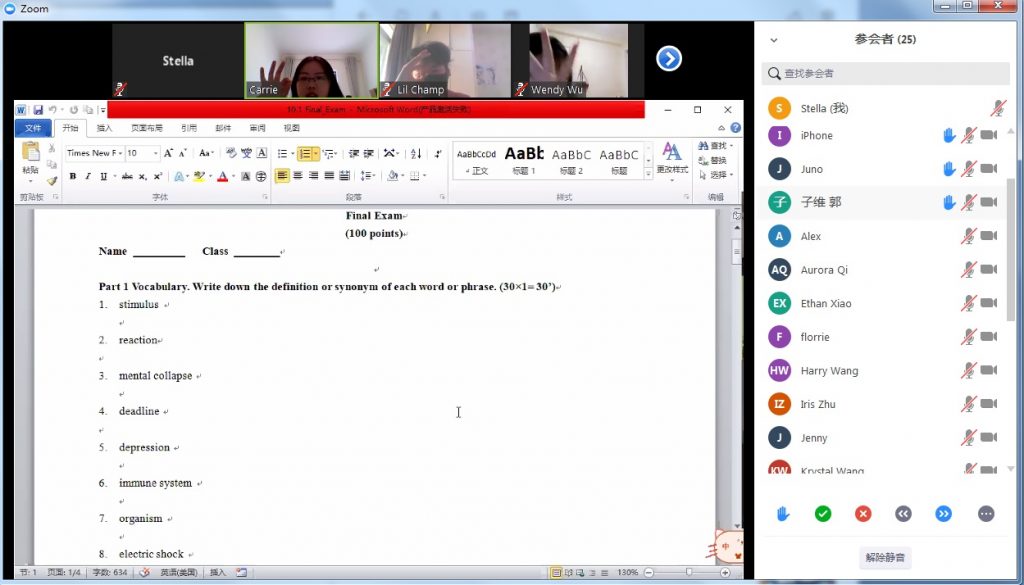
Task: Switch to the 插入 ribbon tab
Action: [104, 128]
